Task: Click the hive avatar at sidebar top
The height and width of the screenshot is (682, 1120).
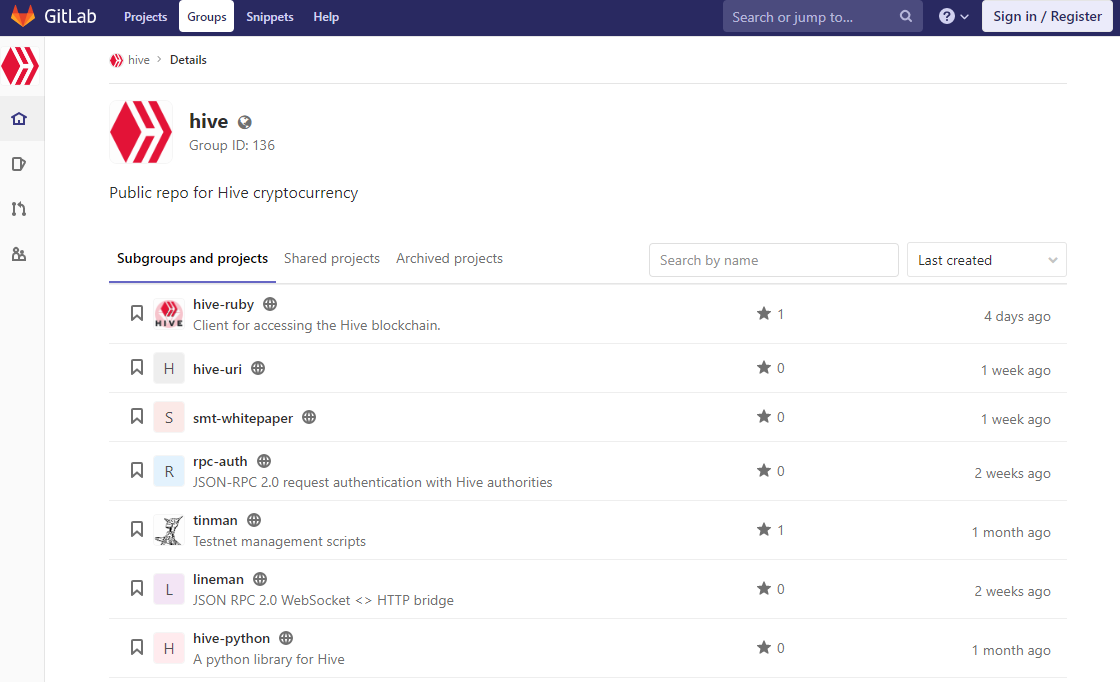Action: coord(20,66)
